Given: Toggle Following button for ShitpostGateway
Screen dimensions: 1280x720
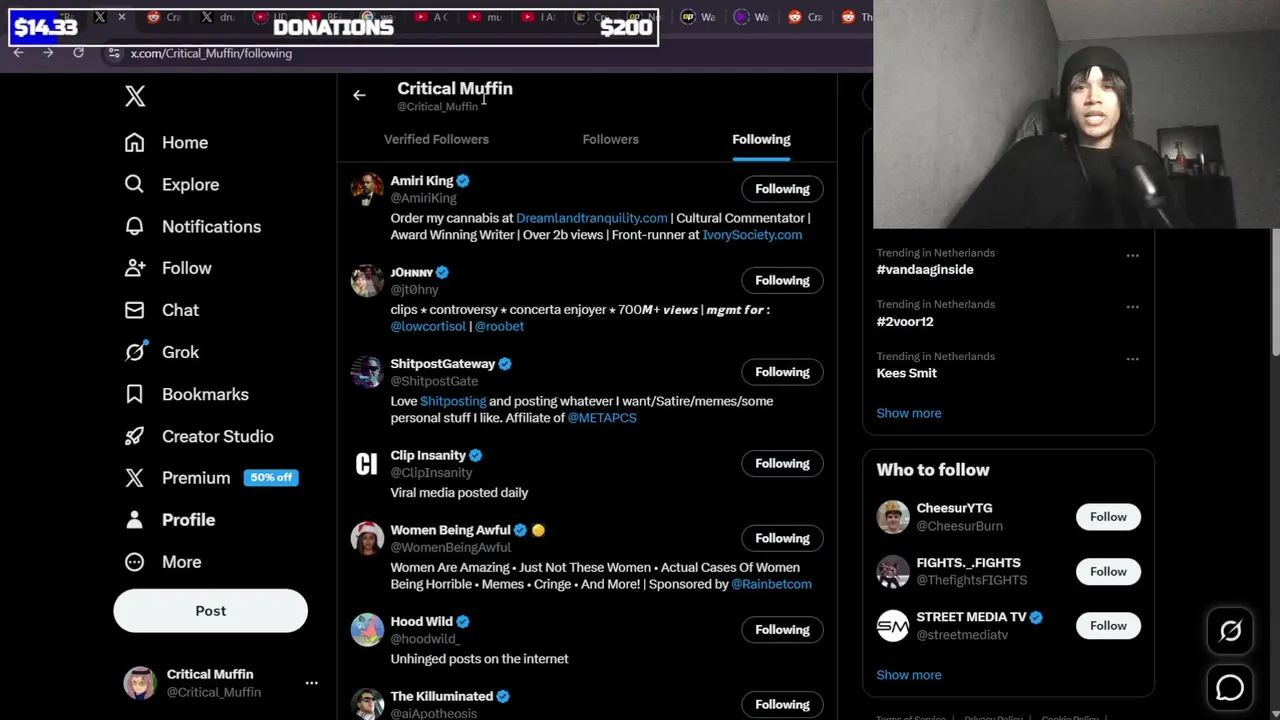Looking at the screenshot, I should click(782, 372).
